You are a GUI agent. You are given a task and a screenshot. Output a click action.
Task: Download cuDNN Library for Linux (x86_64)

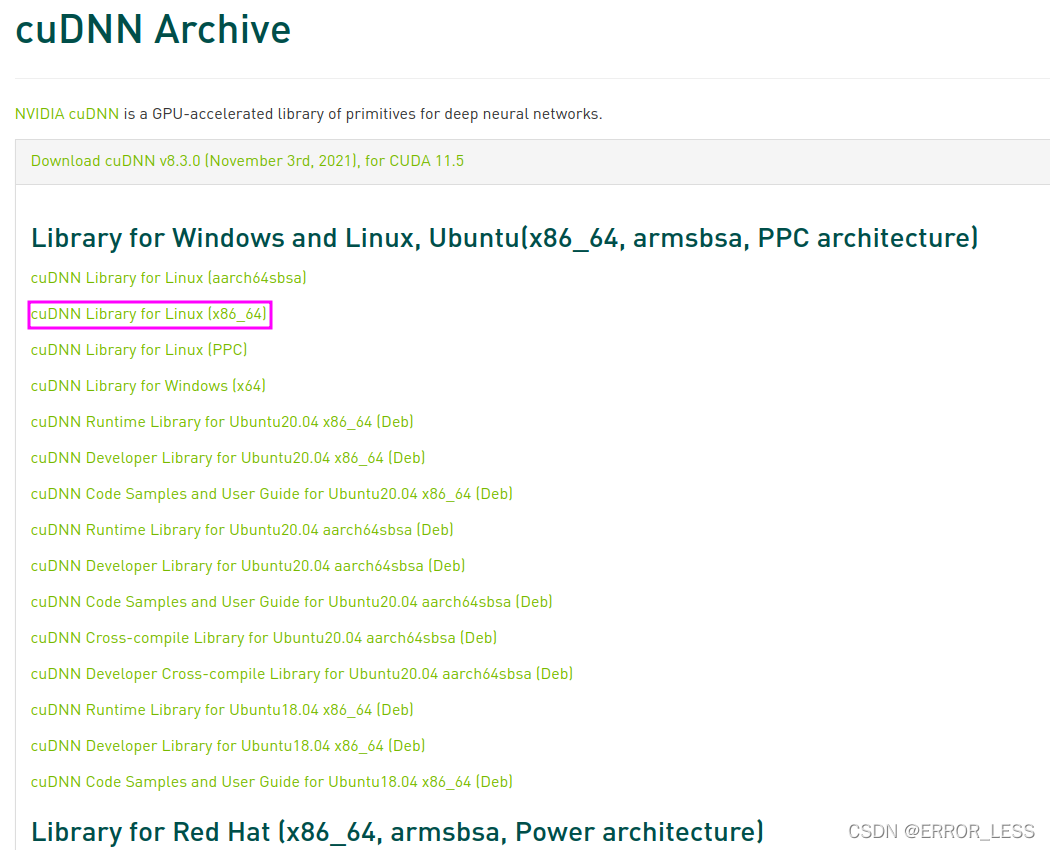tap(149, 314)
